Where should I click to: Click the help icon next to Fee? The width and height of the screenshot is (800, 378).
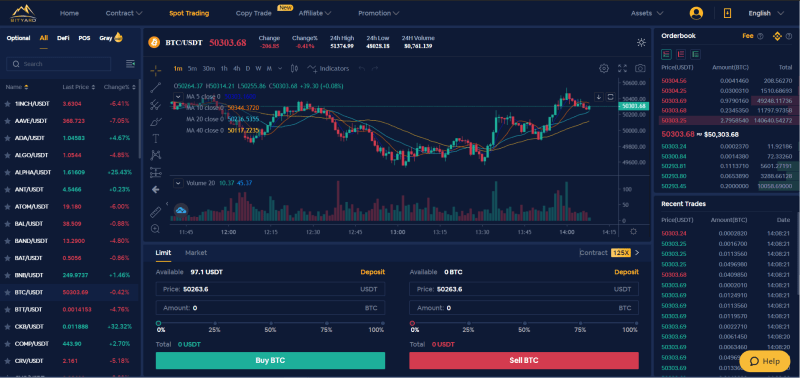(760, 36)
